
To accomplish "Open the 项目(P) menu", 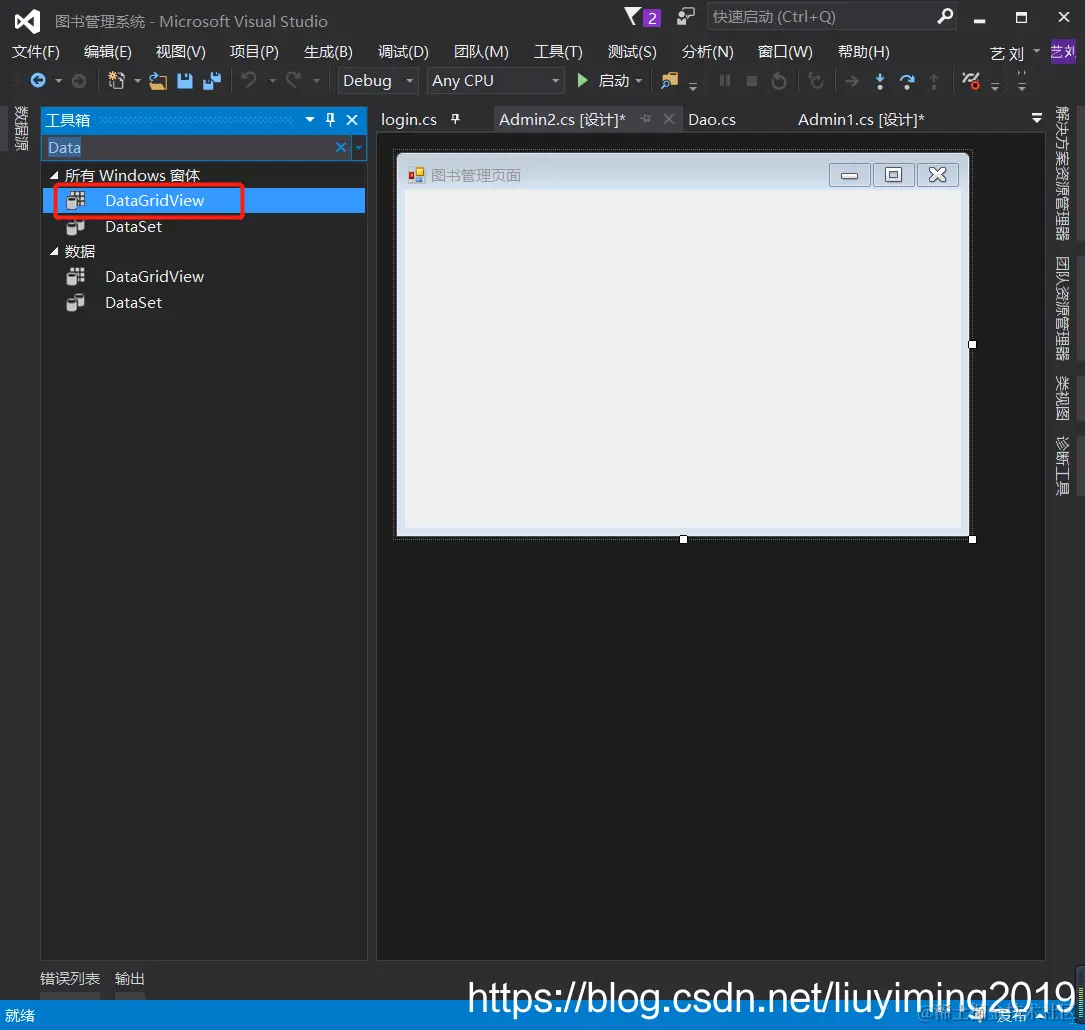I will 254,52.
